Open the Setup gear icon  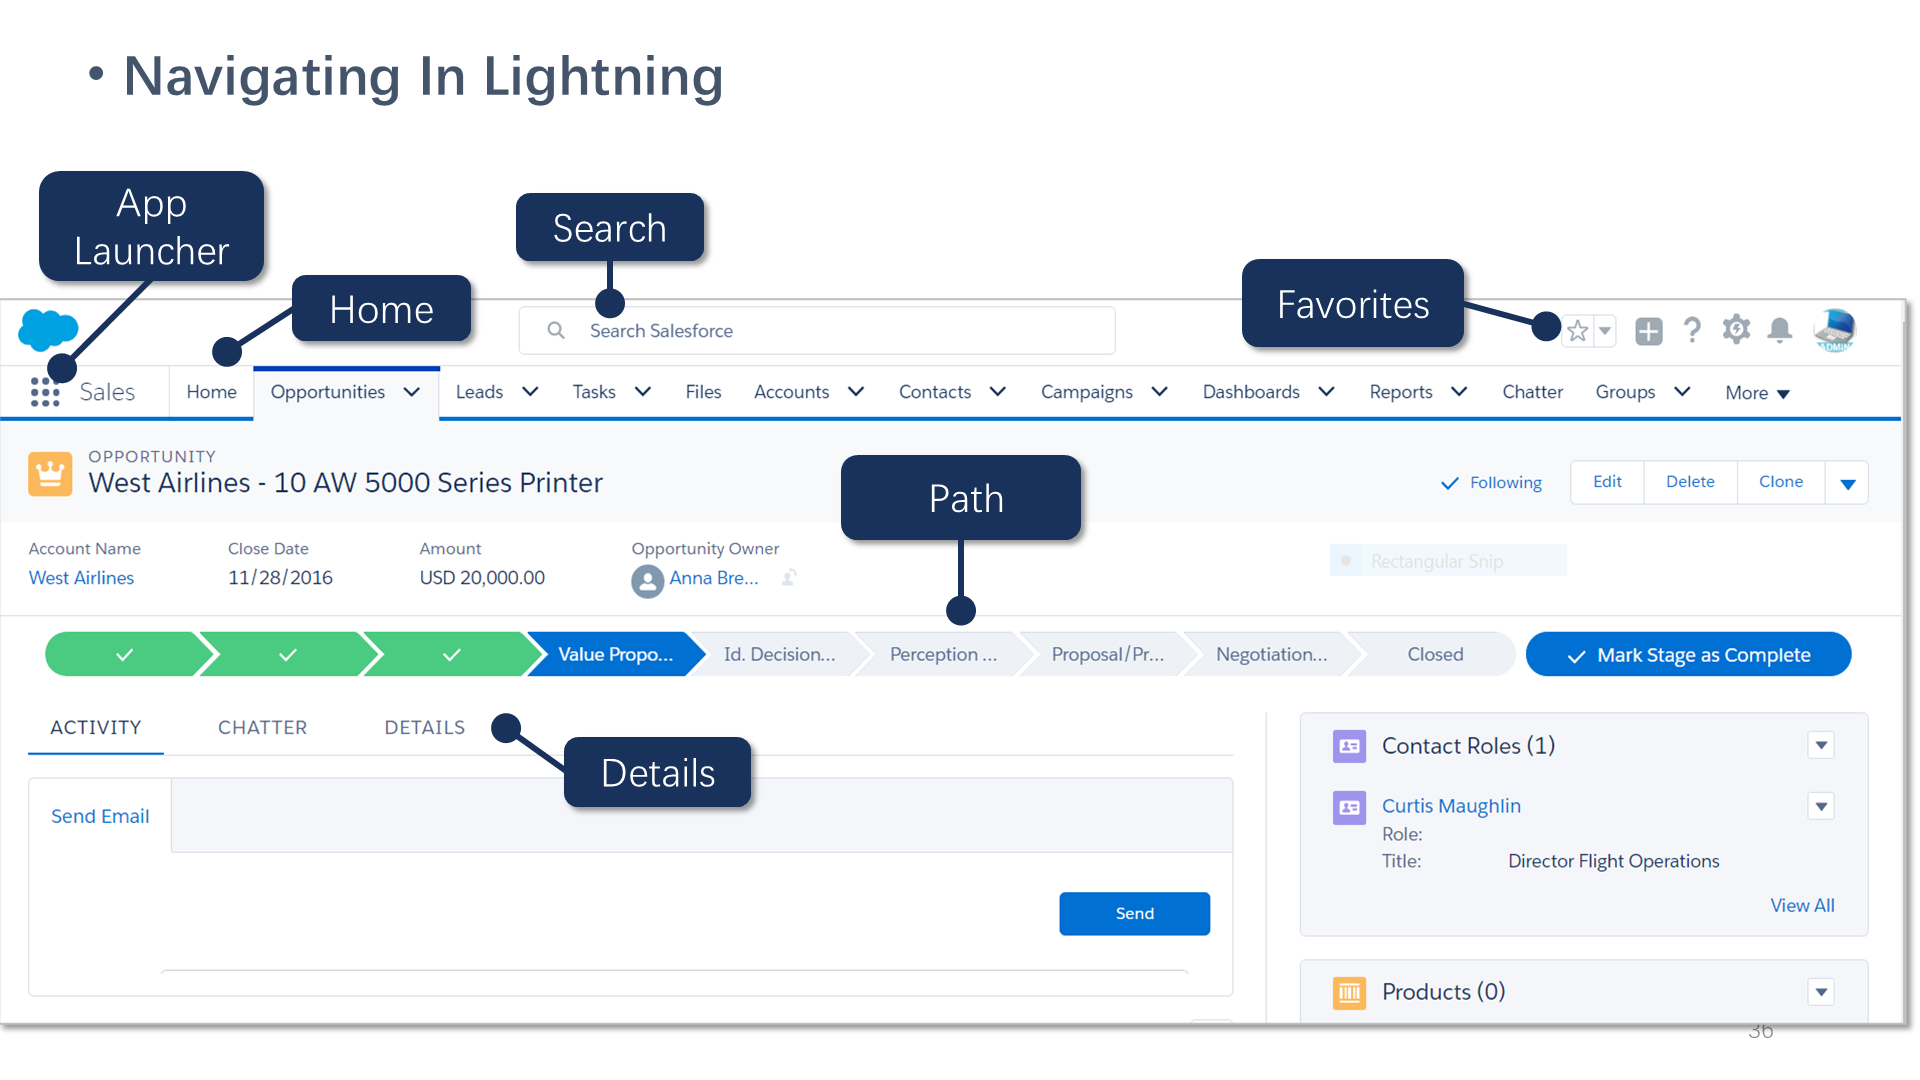1736,330
